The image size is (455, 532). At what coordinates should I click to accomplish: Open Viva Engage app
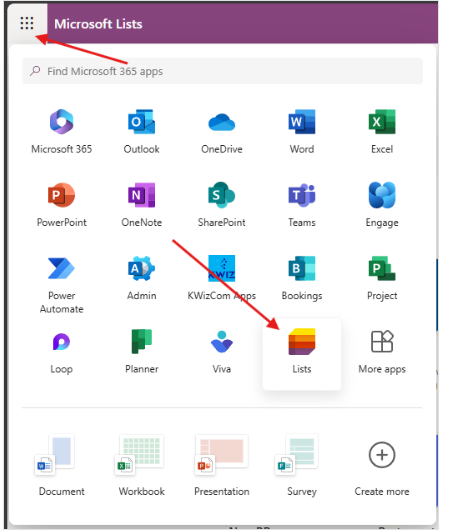[x=382, y=205]
